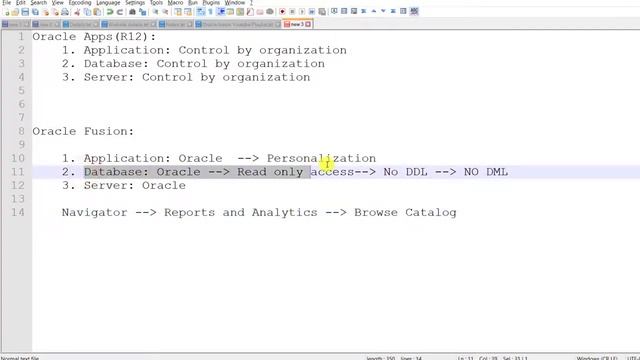Close the 'new 3' tab with its X
Viewport: 640px width, 360px height.
tap(308, 24)
